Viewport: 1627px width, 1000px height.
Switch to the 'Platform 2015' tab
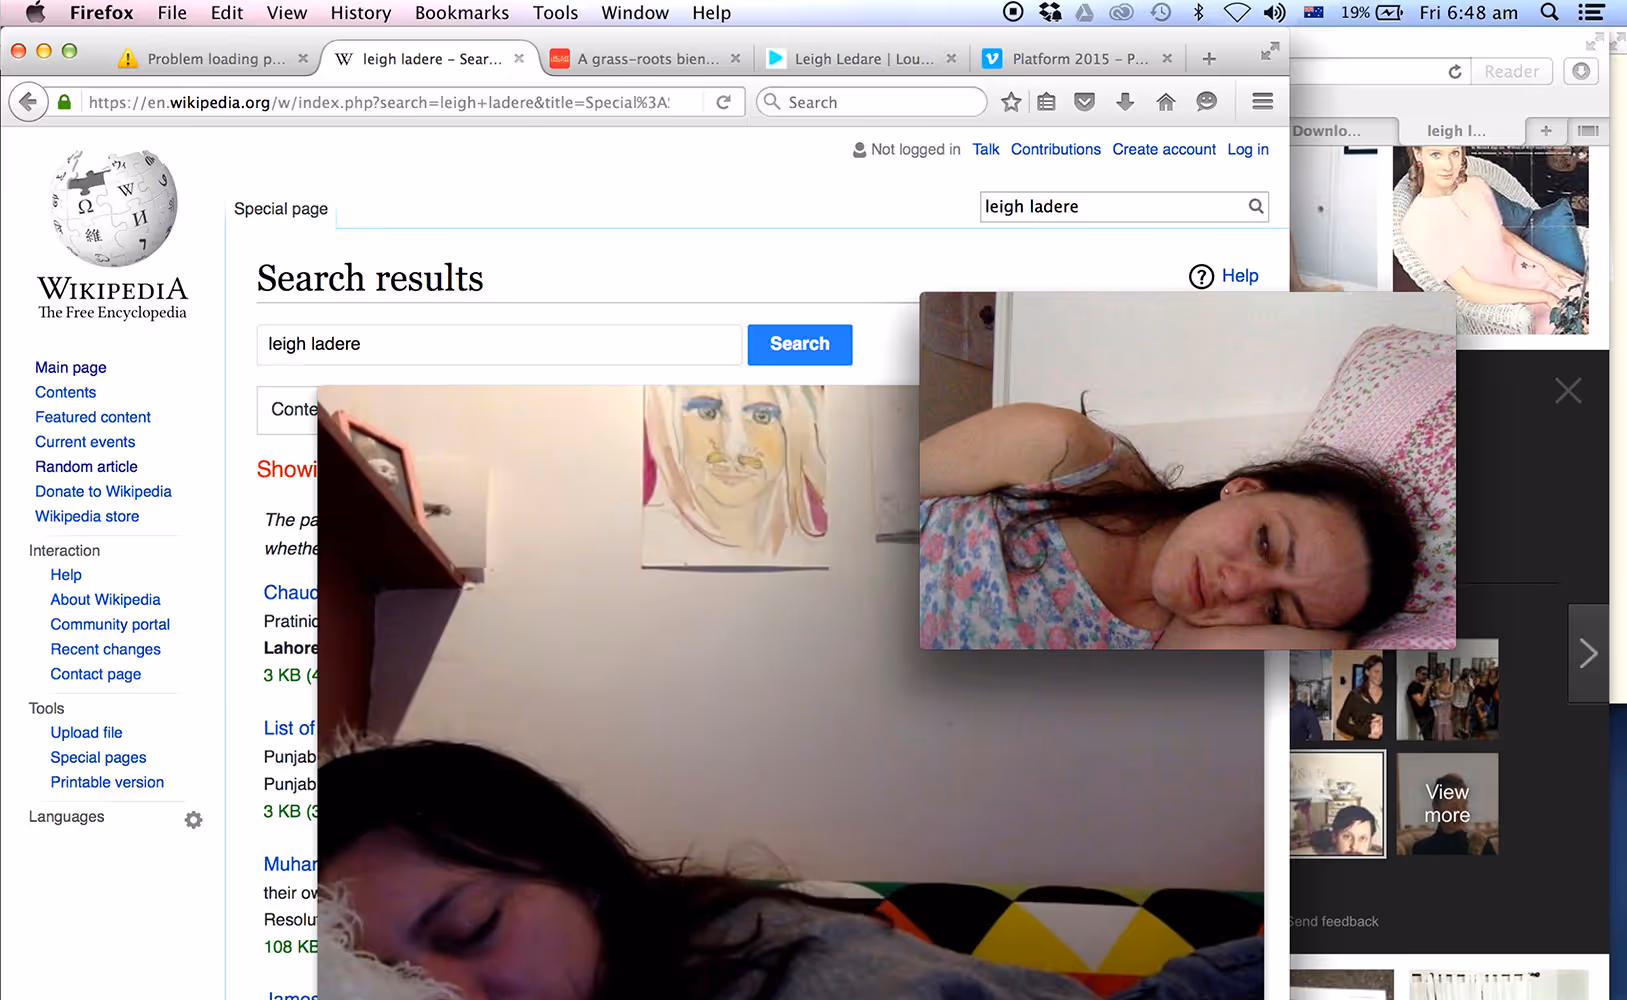[x=1080, y=59]
